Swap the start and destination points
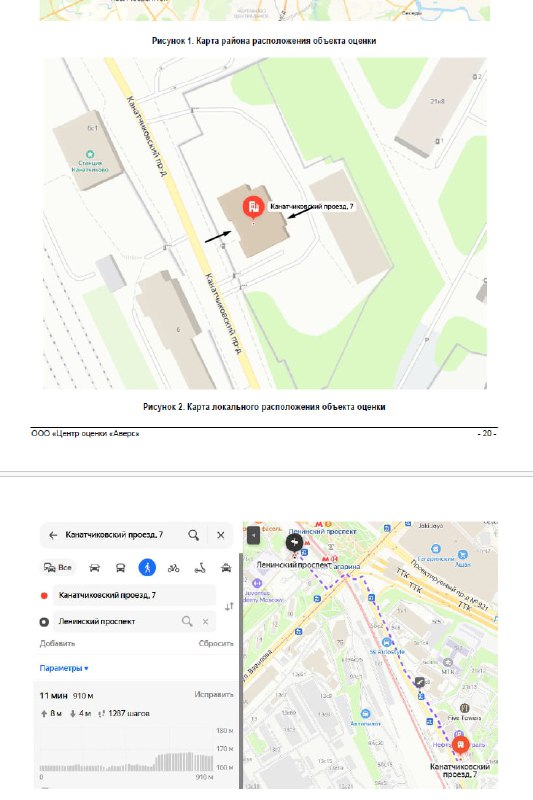Image resolution: width=533 pixels, height=800 pixels. (x=229, y=606)
